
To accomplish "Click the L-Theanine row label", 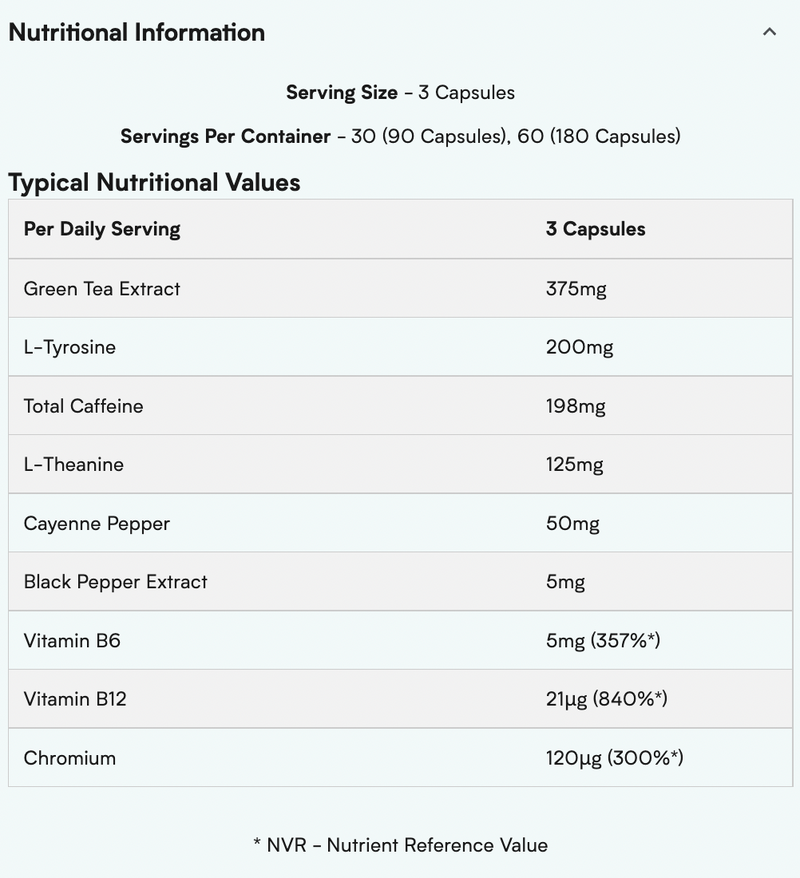I will pyautogui.click(x=74, y=465).
